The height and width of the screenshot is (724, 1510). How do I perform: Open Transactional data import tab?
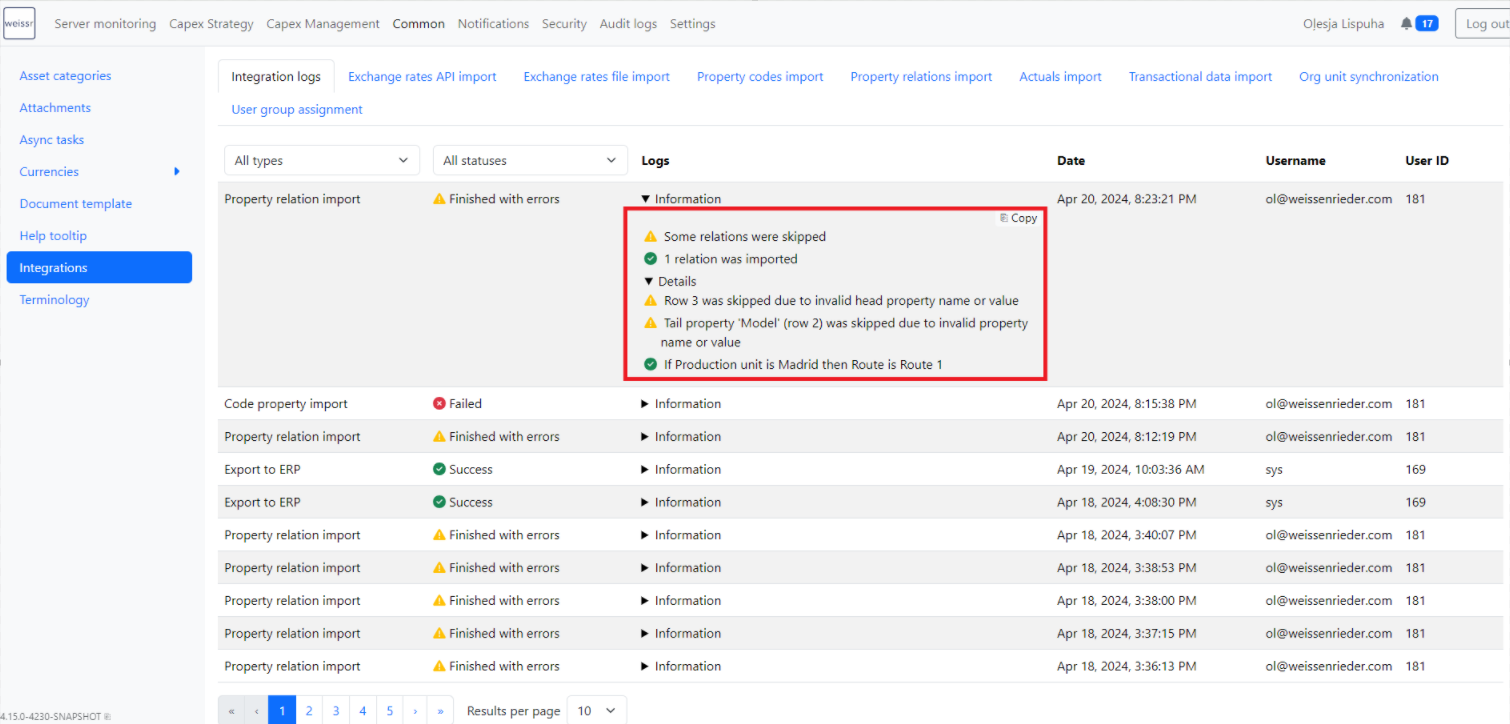[x=1200, y=77]
